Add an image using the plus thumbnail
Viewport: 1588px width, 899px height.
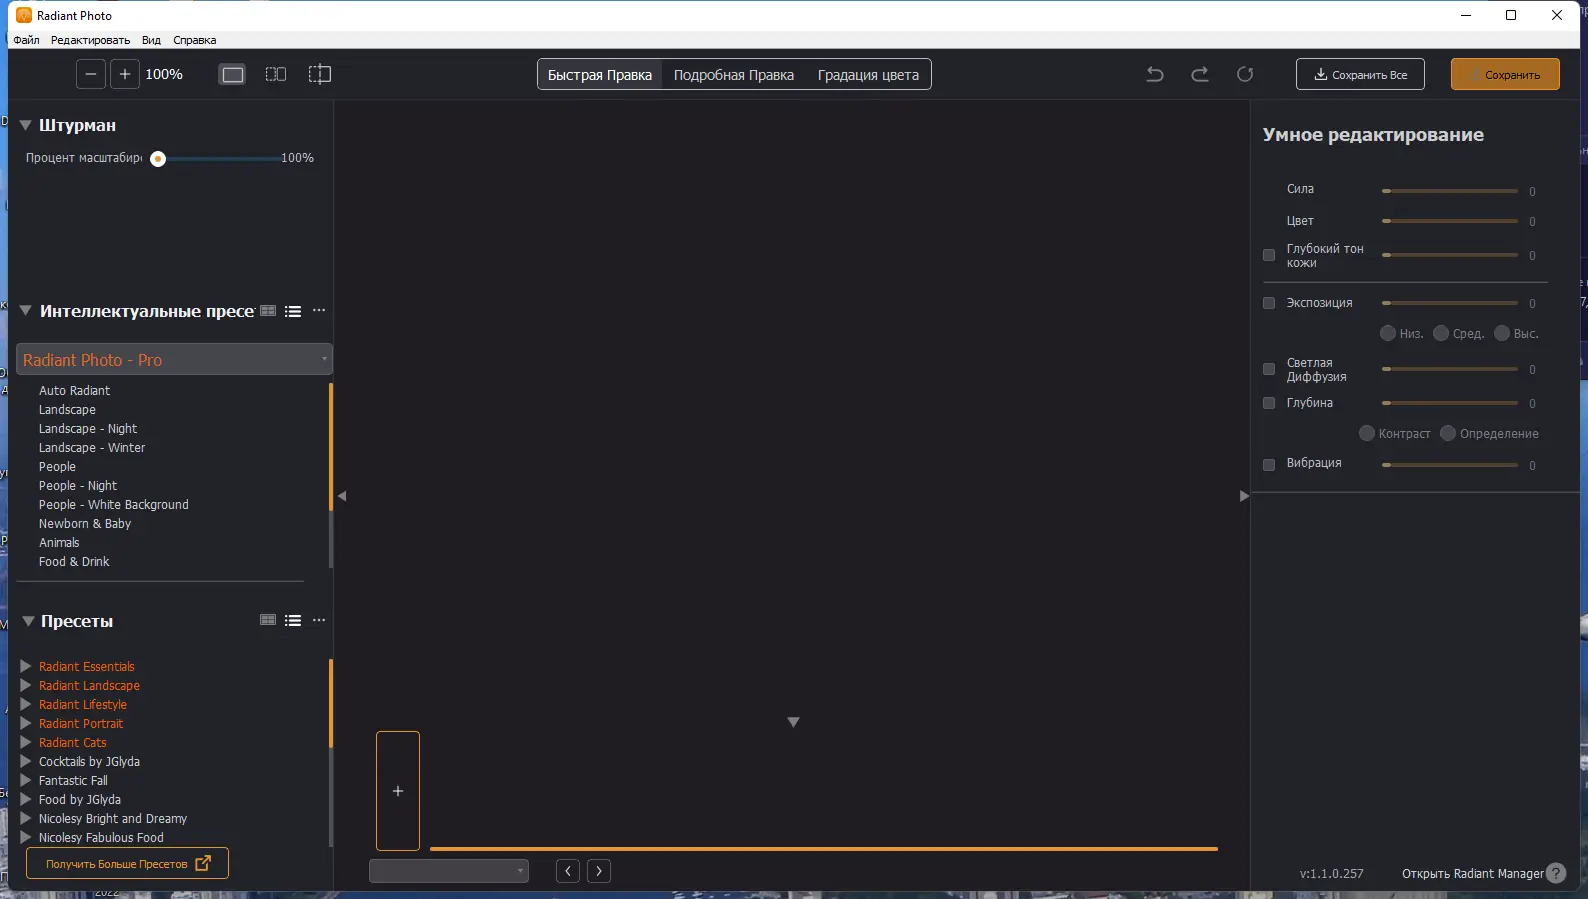[x=398, y=791]
